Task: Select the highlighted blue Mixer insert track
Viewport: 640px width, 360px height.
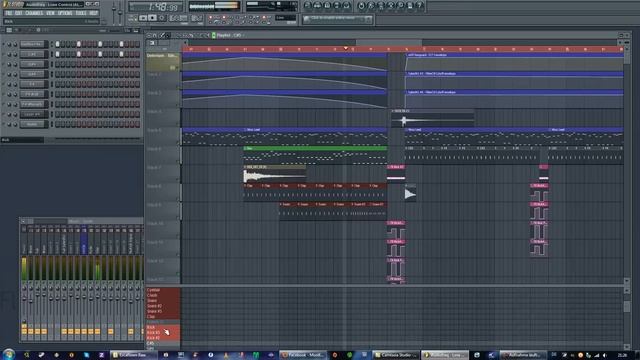Action: pyautogui.click(x=84, y=239)
